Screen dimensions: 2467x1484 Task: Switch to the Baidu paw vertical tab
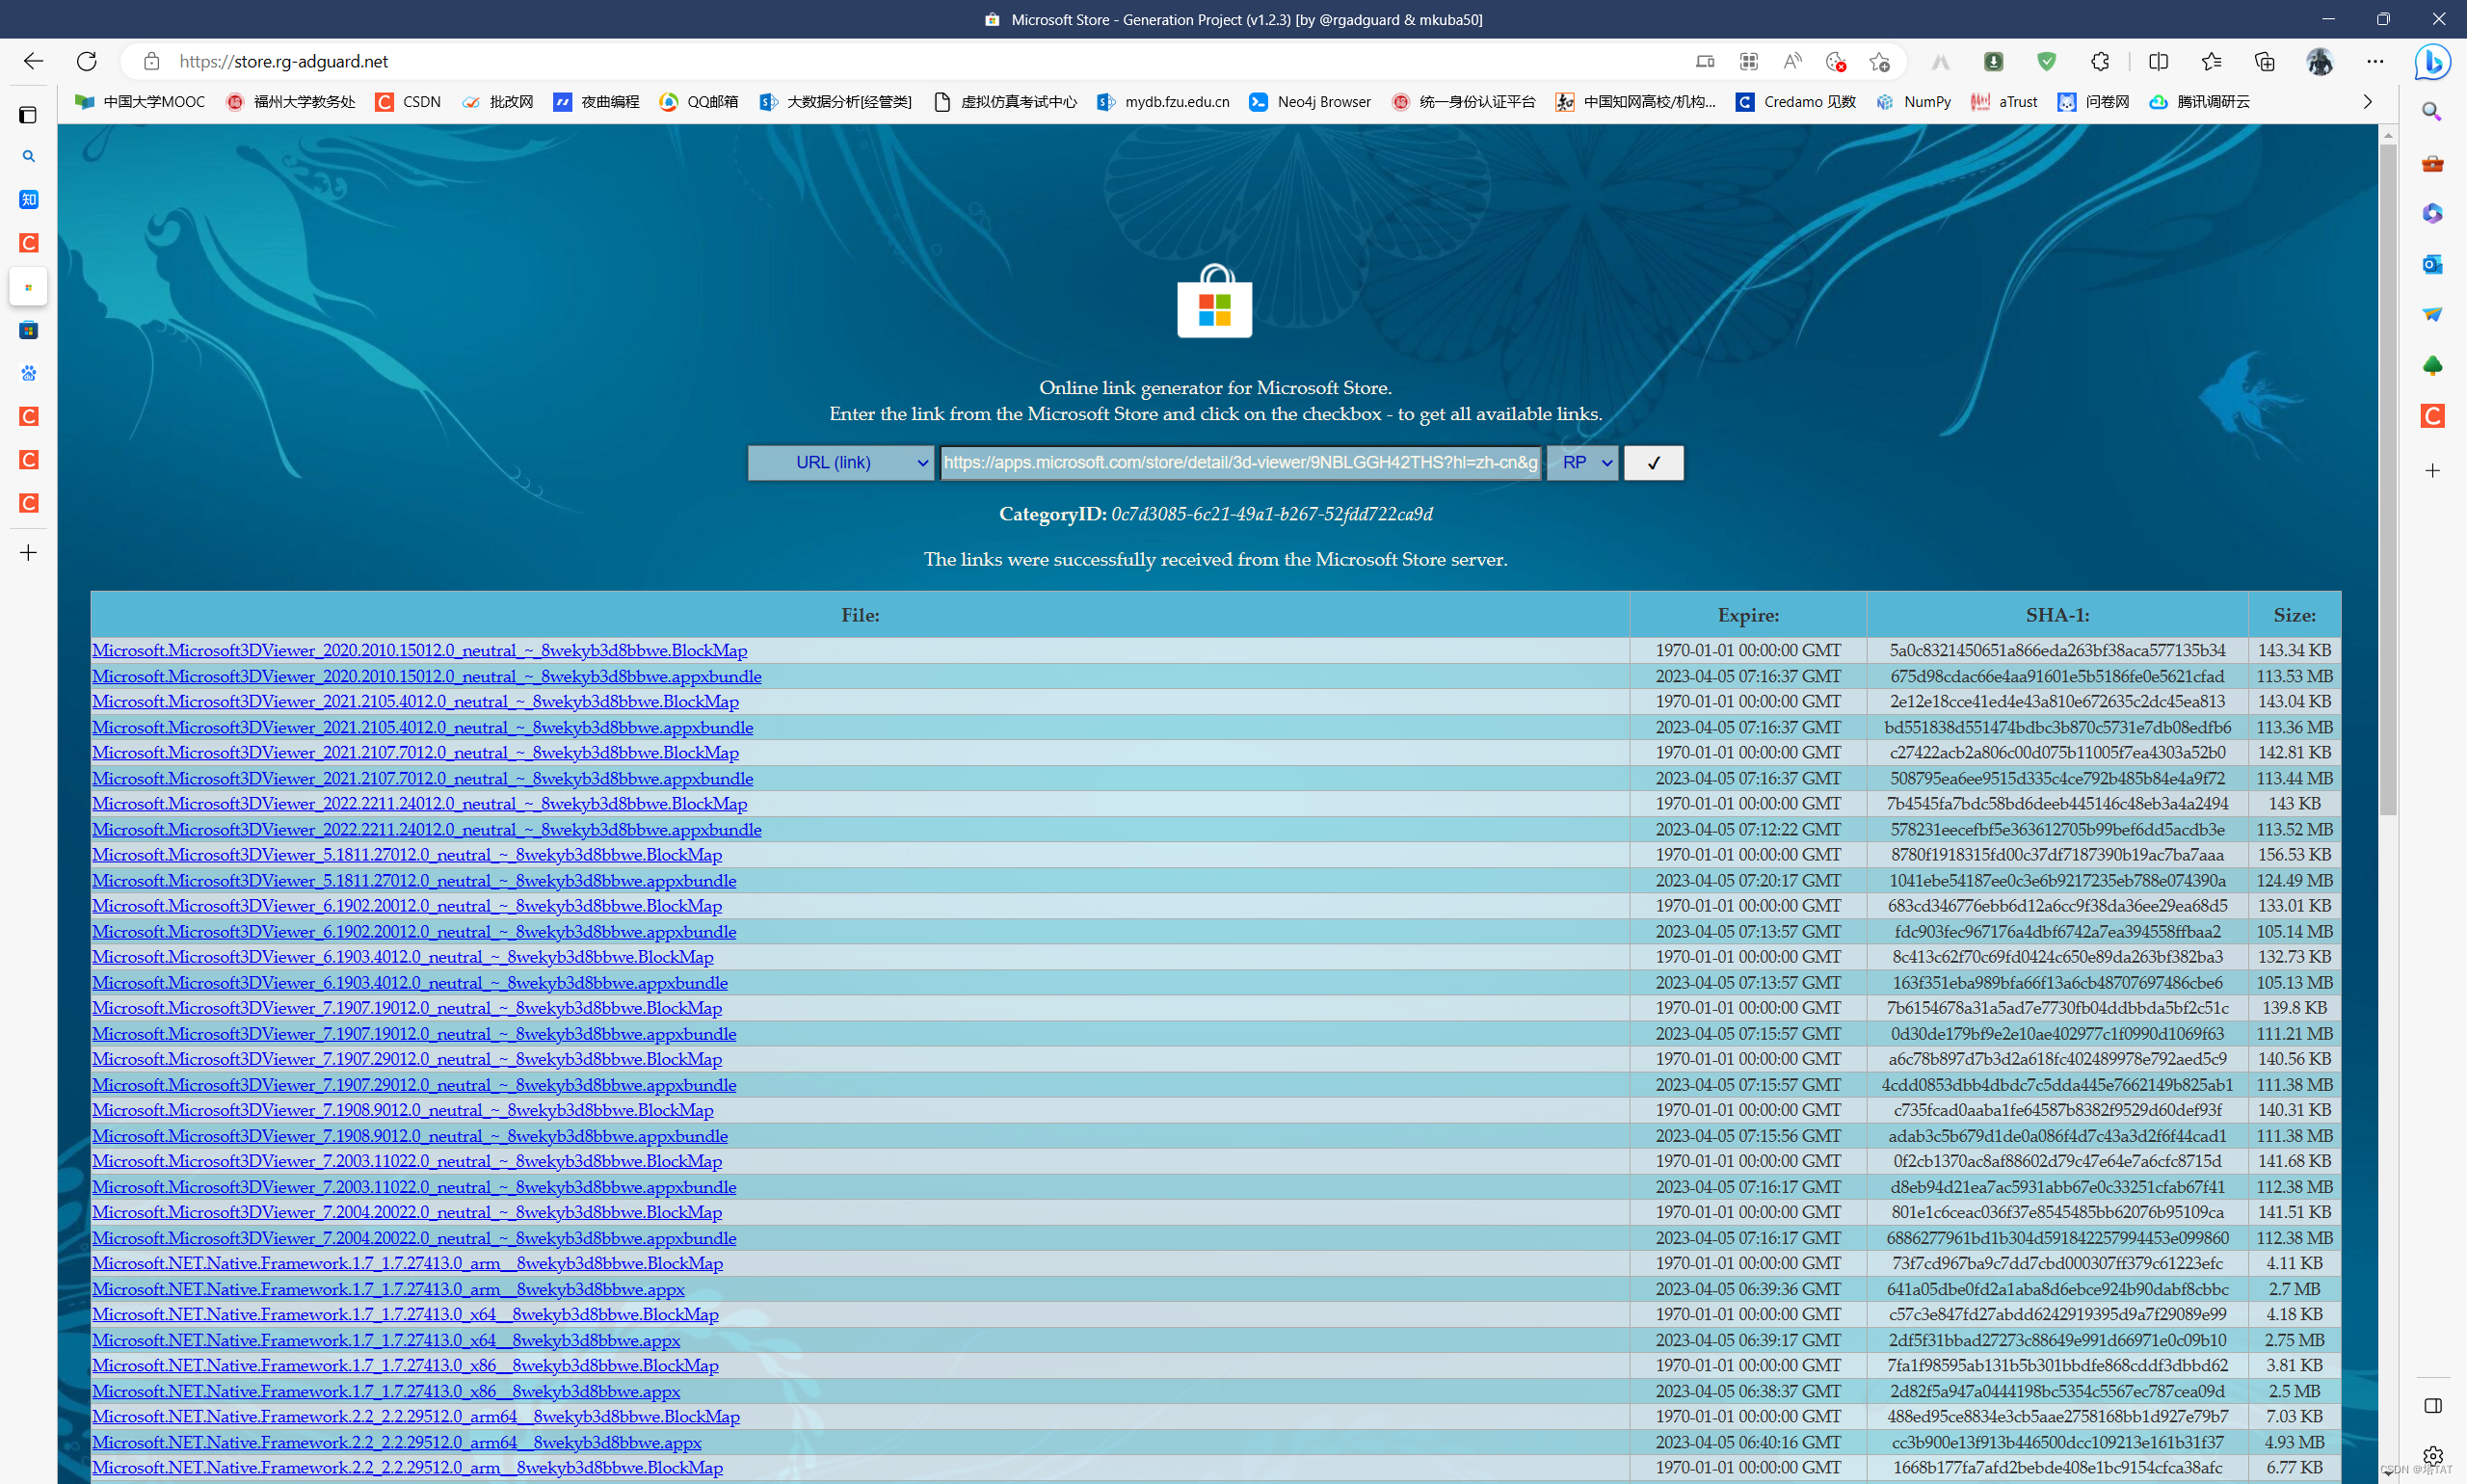point(28,373)
